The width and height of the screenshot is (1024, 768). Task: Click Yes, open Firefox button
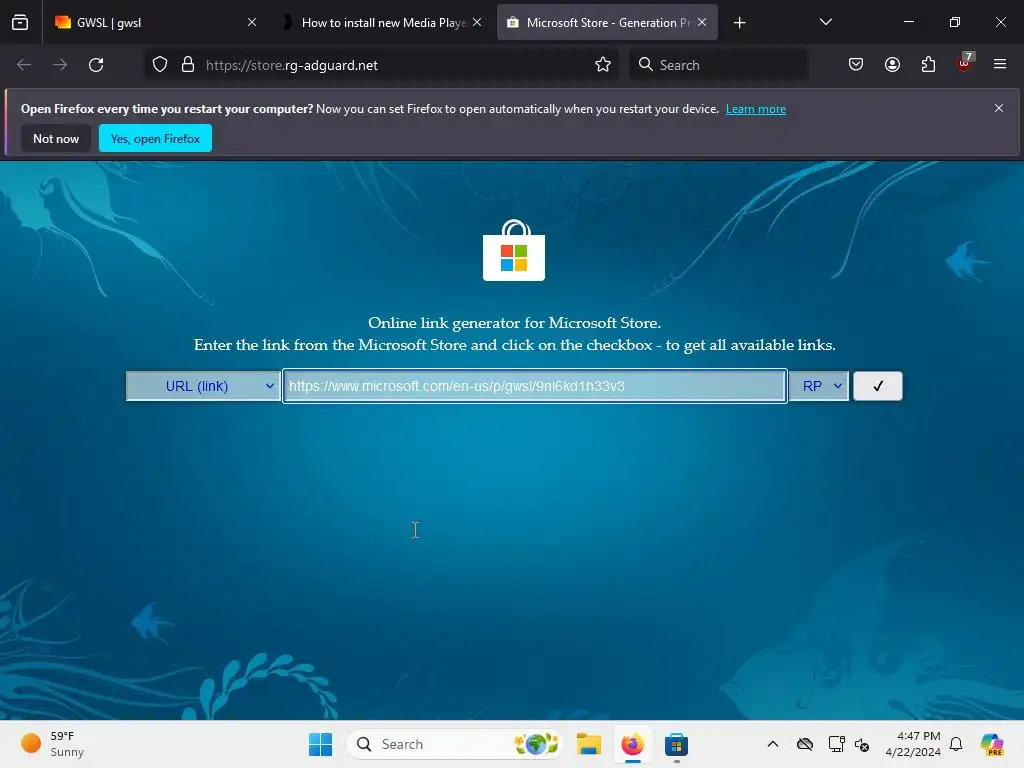[x=155, y=138]
